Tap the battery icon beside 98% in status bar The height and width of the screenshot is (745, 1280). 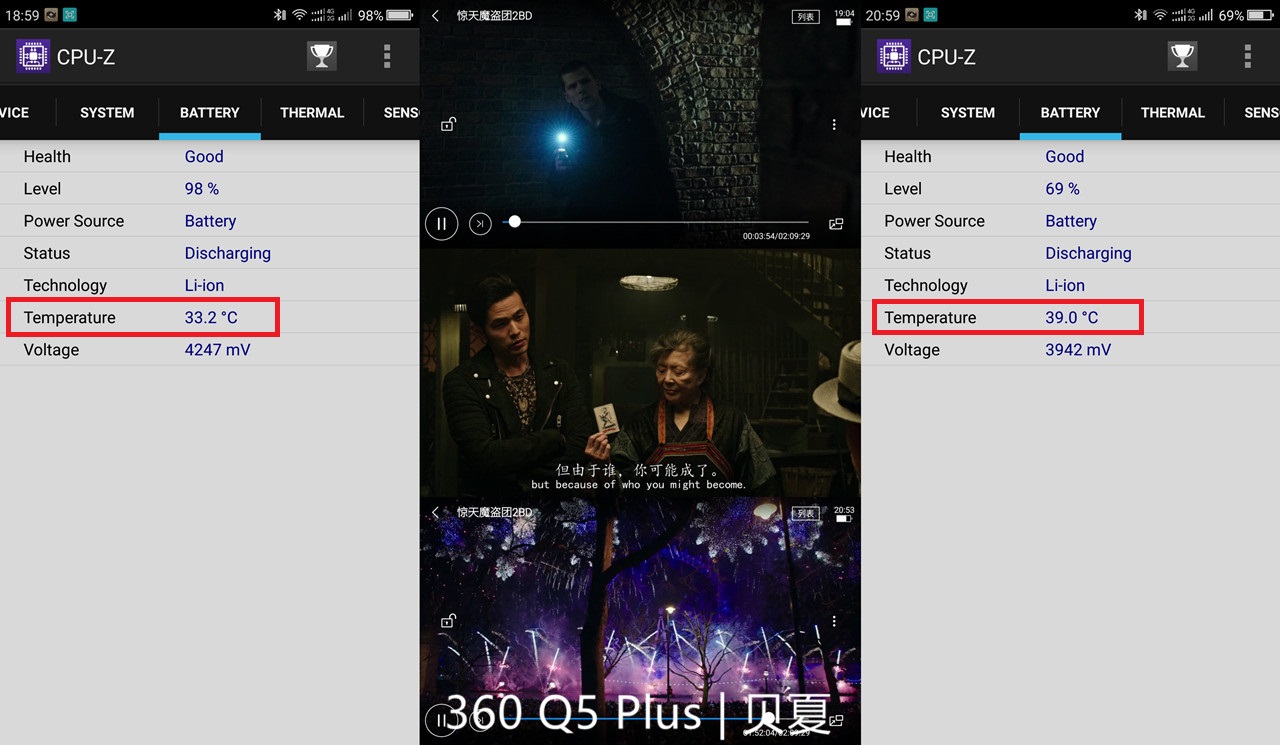[x=400, y=15]
